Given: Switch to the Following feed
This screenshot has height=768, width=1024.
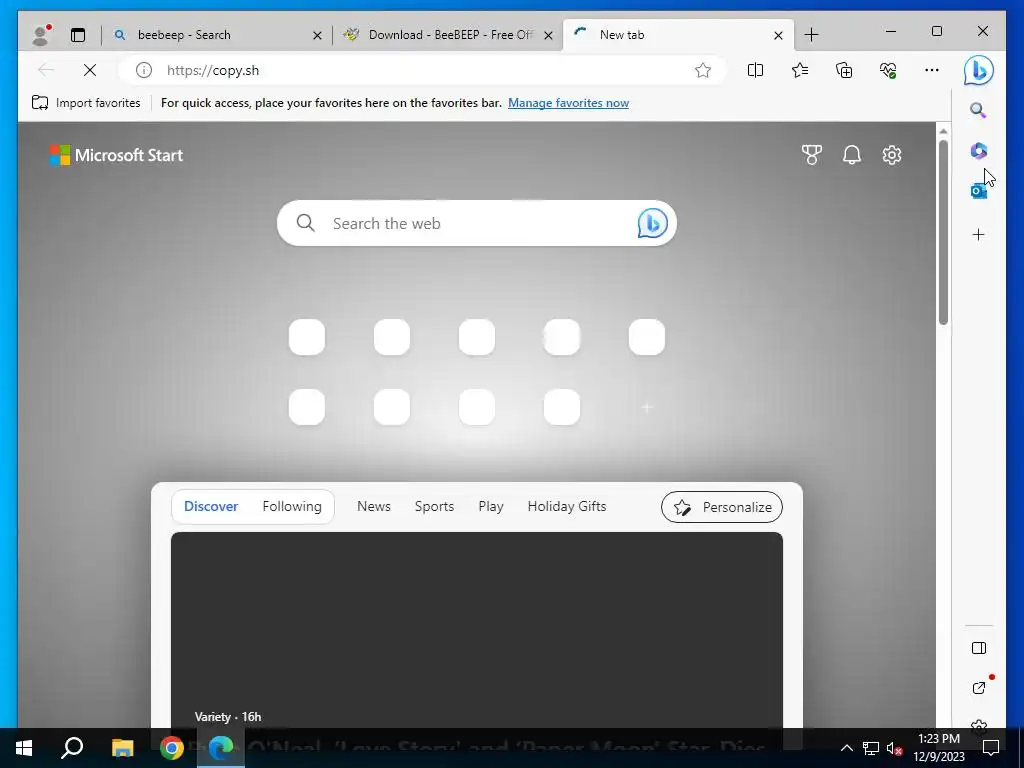Looking at the screenshot, I should point(292,506).
